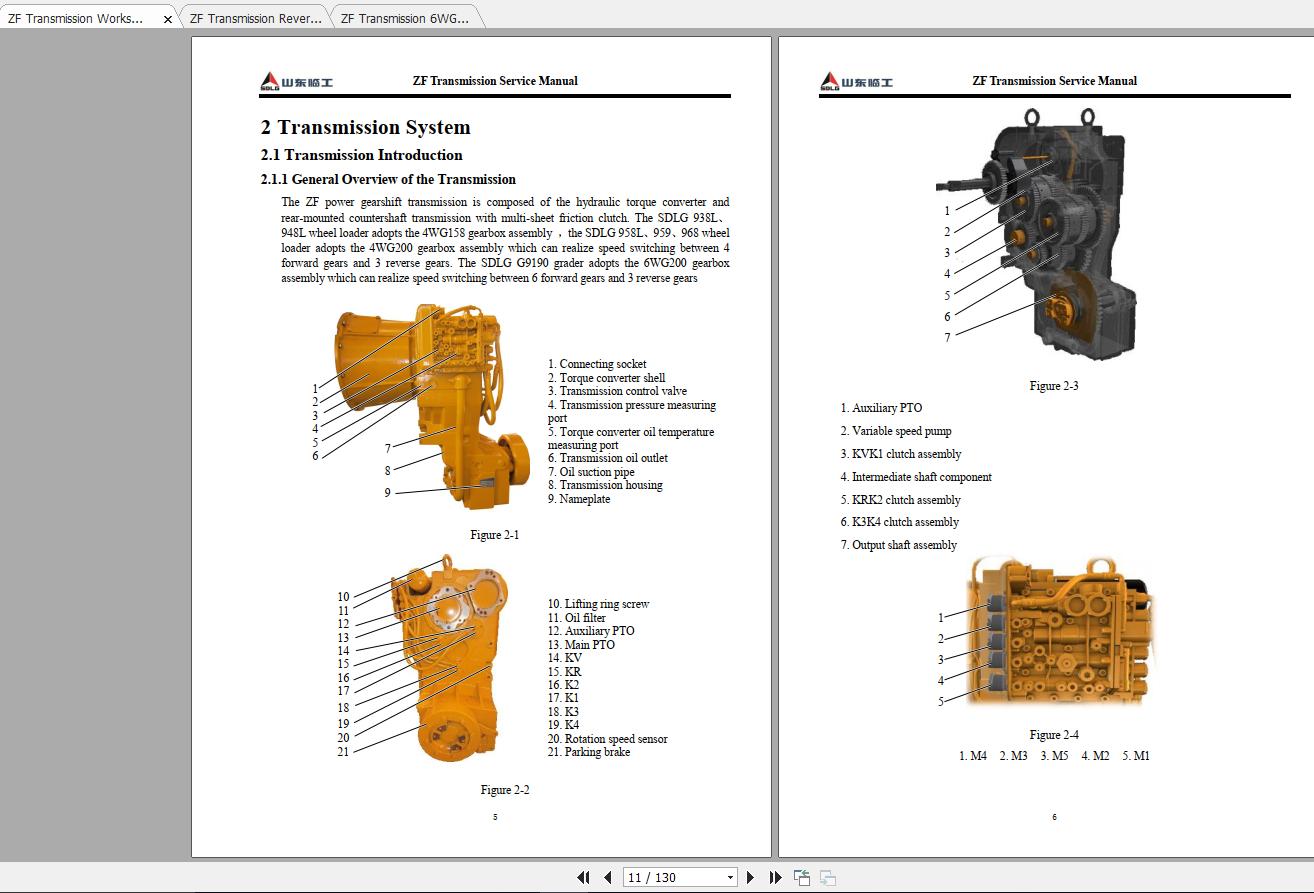Go to the next page
The width and height of the screenshot is (1314, 893).
pos(751,877)
